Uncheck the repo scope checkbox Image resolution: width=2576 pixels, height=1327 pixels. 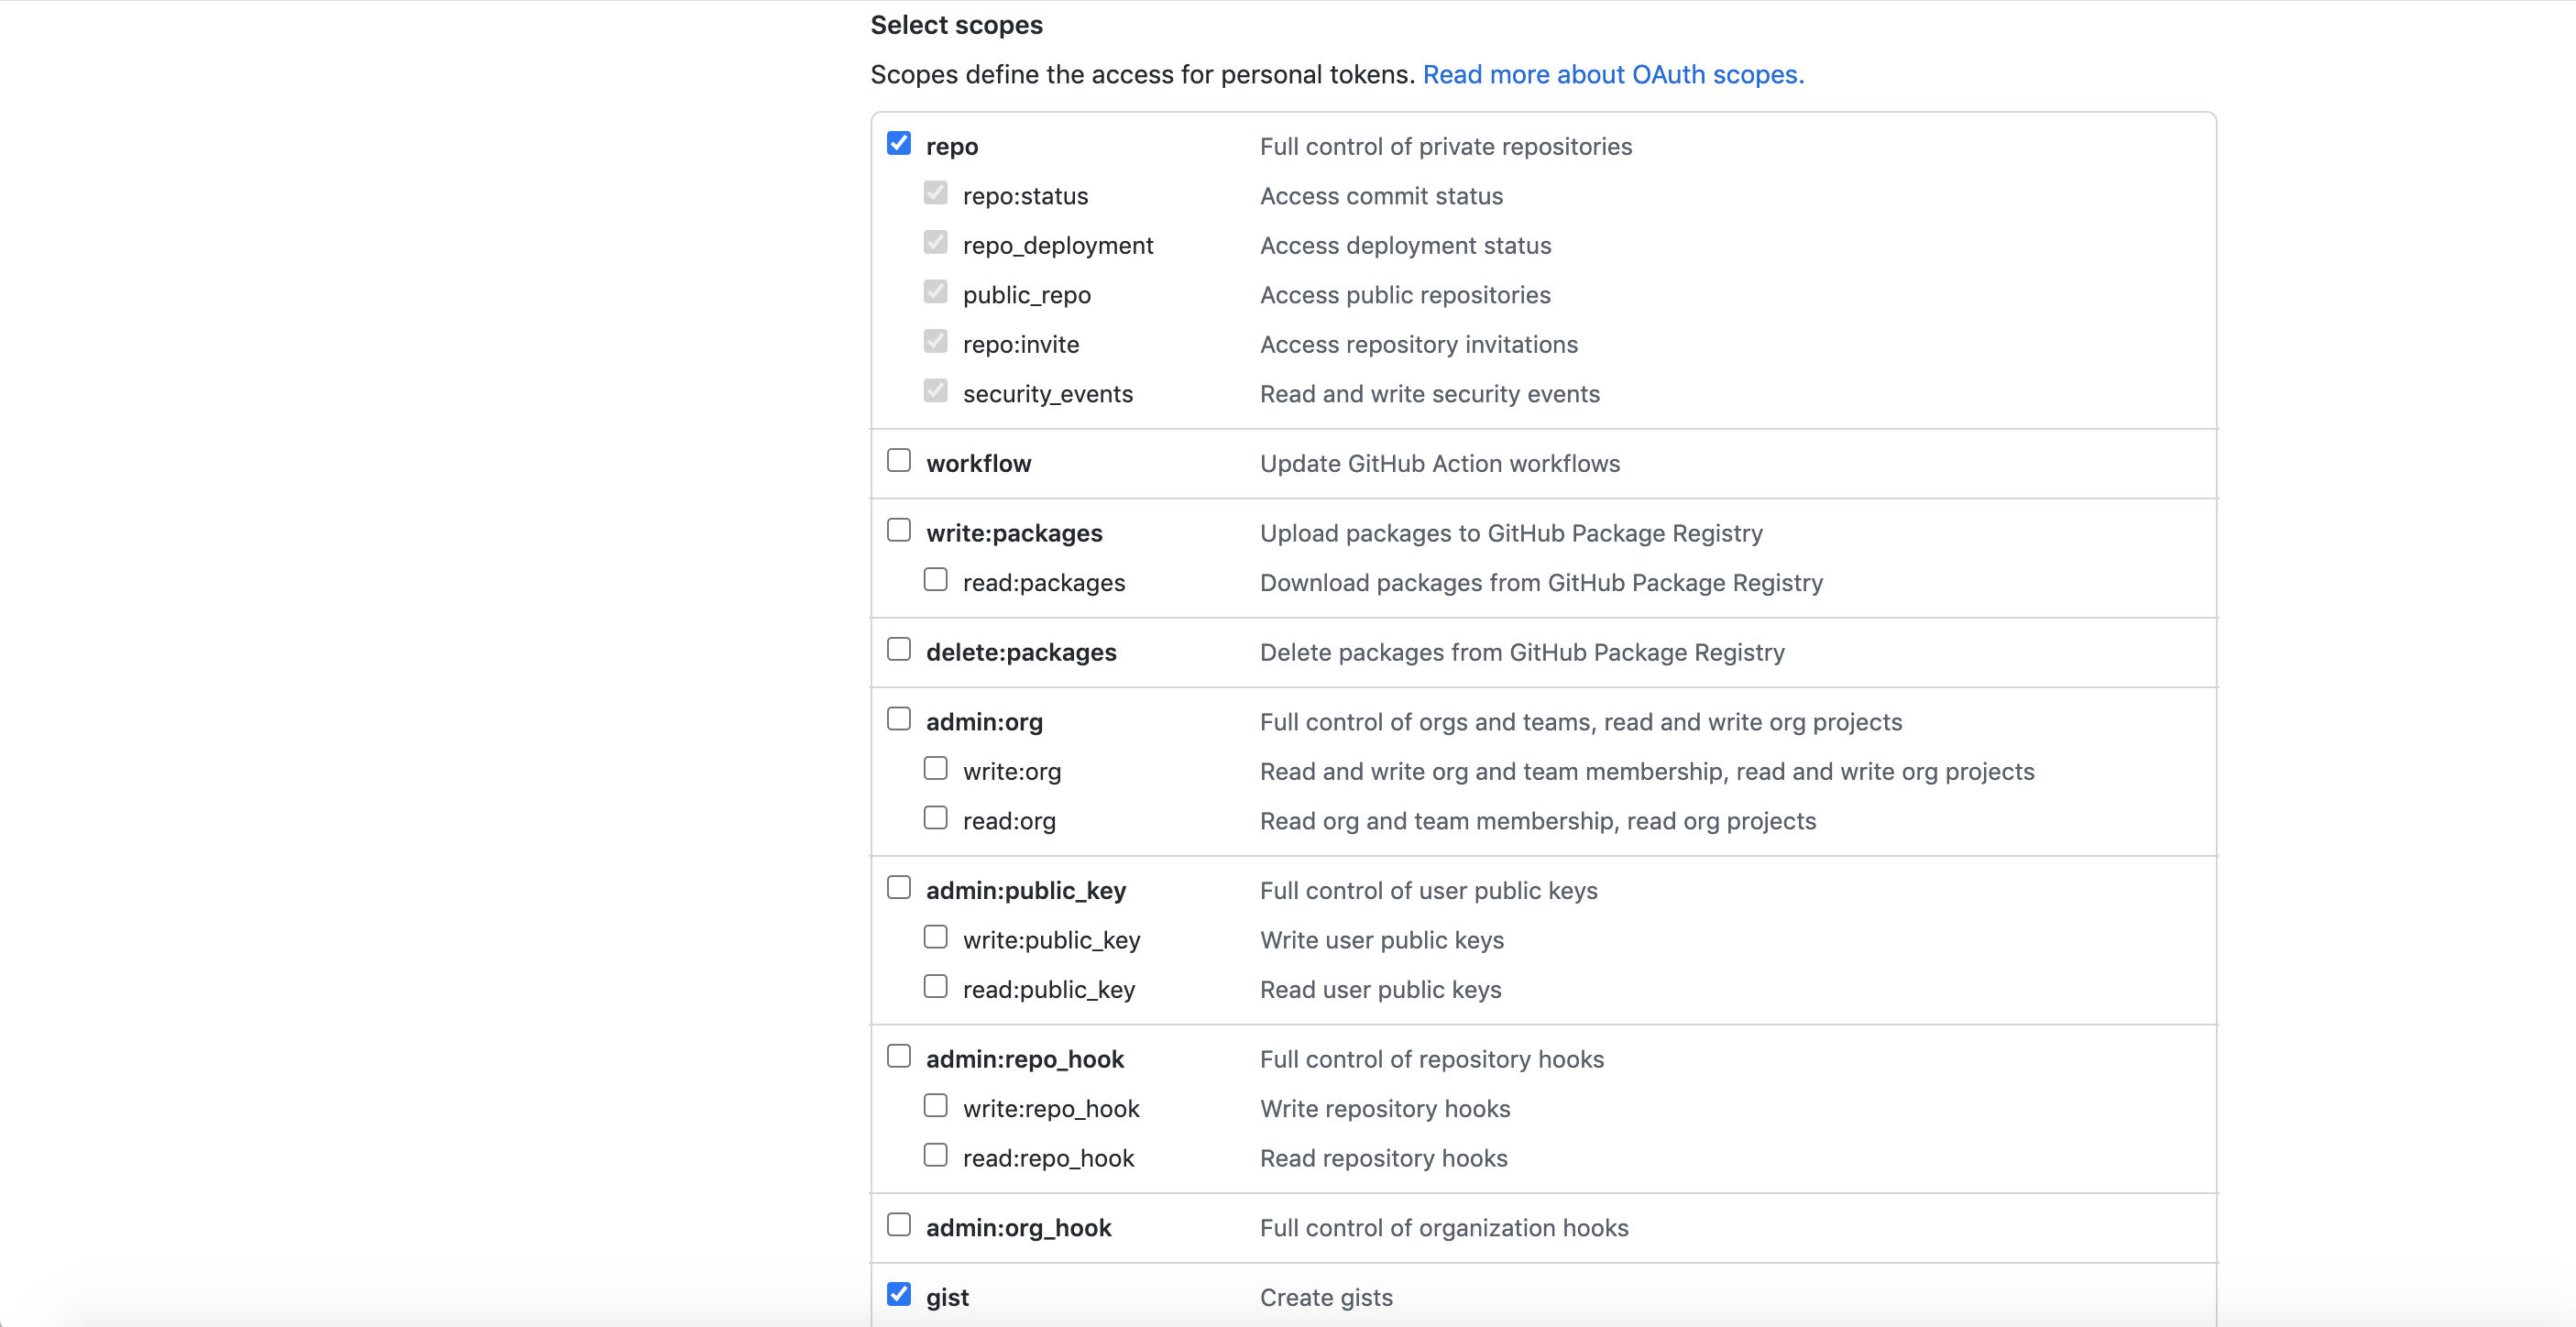[898, 144]
